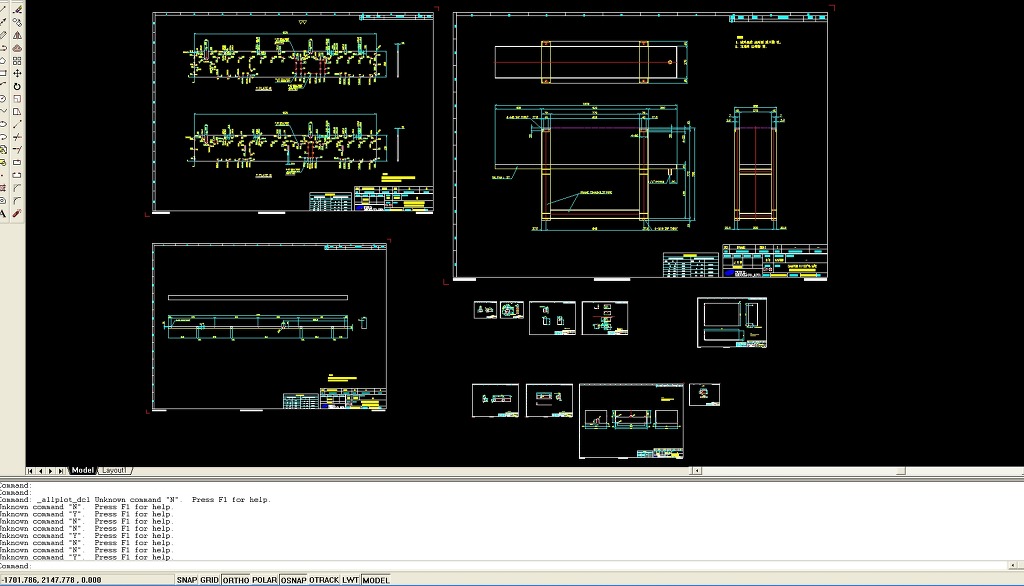Click the last-tab navigation arrow
Viewport: 1024px width, 586px height.
click(x=62, y=470)
